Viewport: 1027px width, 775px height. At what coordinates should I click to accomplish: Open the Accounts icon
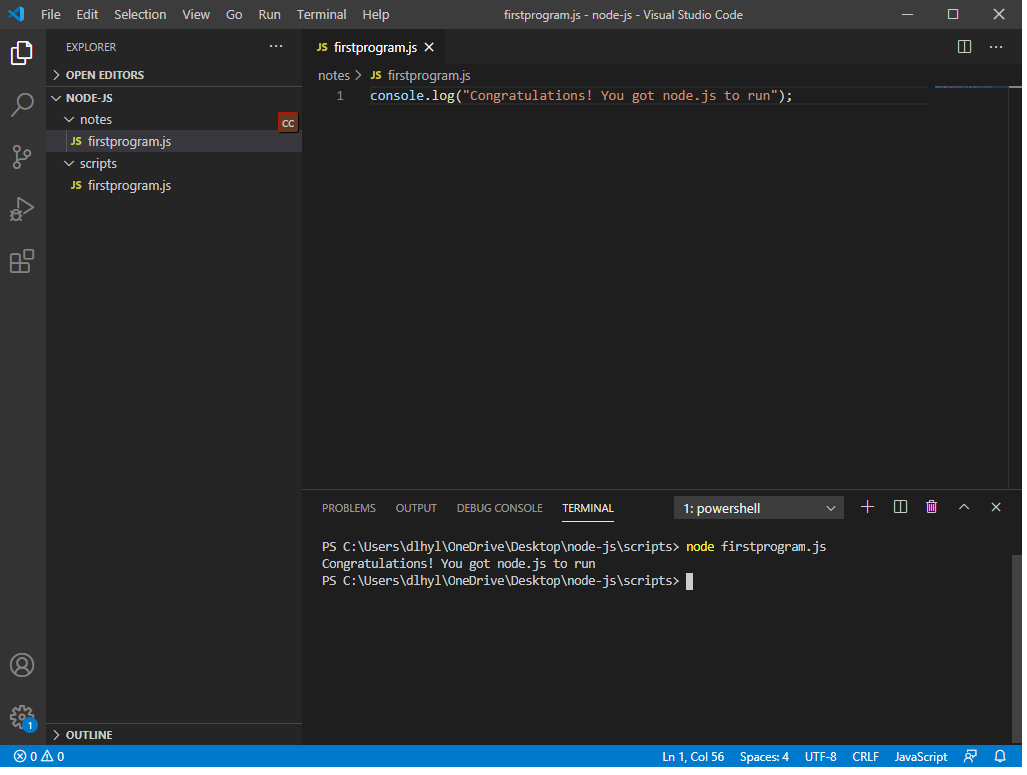coord(22,664)
